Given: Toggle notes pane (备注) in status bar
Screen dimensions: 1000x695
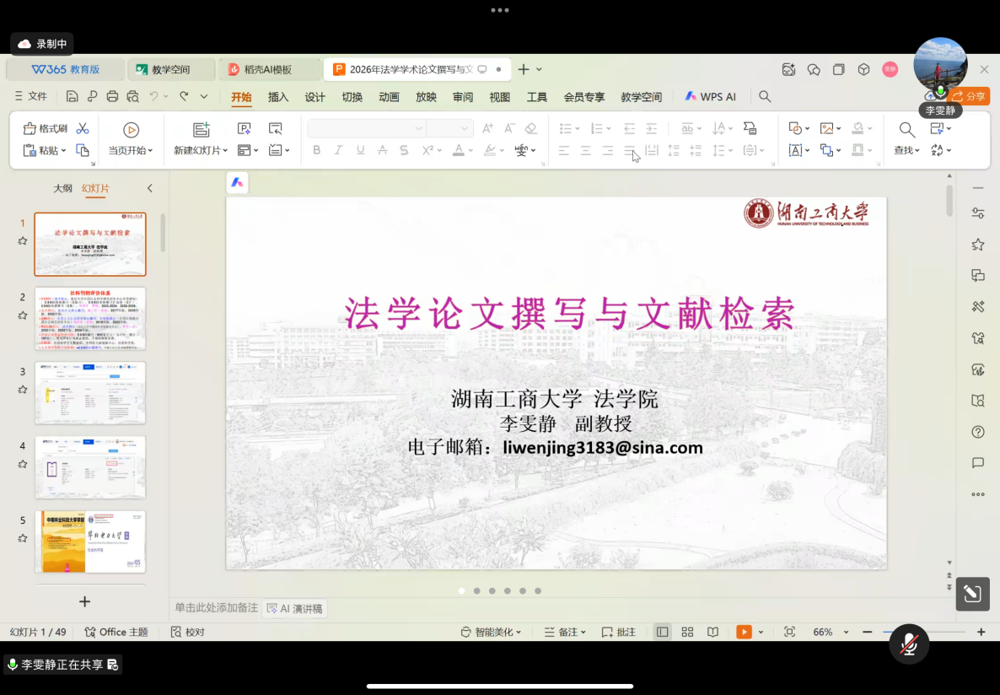Looking at the screenshot, I should click(x=564, y=632).
